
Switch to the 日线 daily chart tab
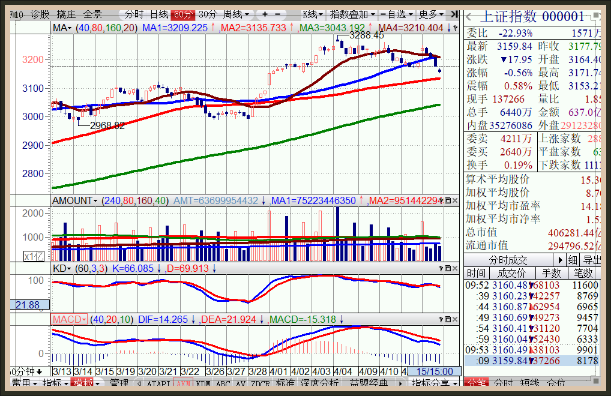[x=159, y=14]
